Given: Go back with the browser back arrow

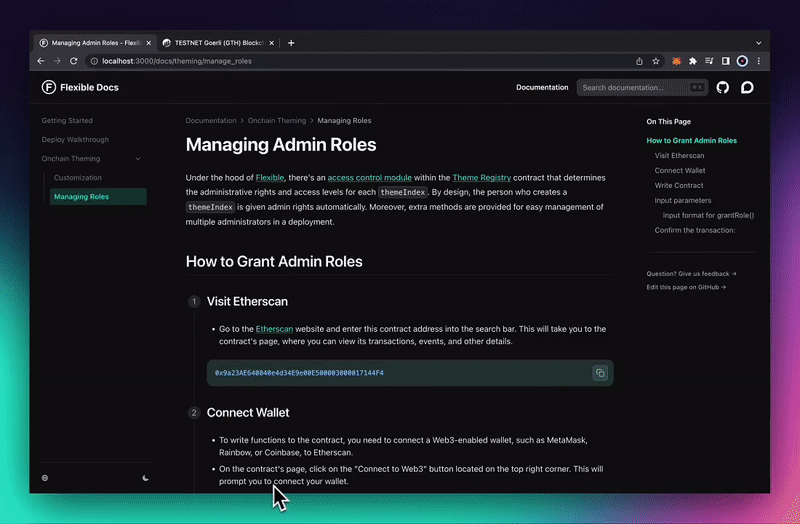Looking at the screenshot, I should click(x=41, y=61).
